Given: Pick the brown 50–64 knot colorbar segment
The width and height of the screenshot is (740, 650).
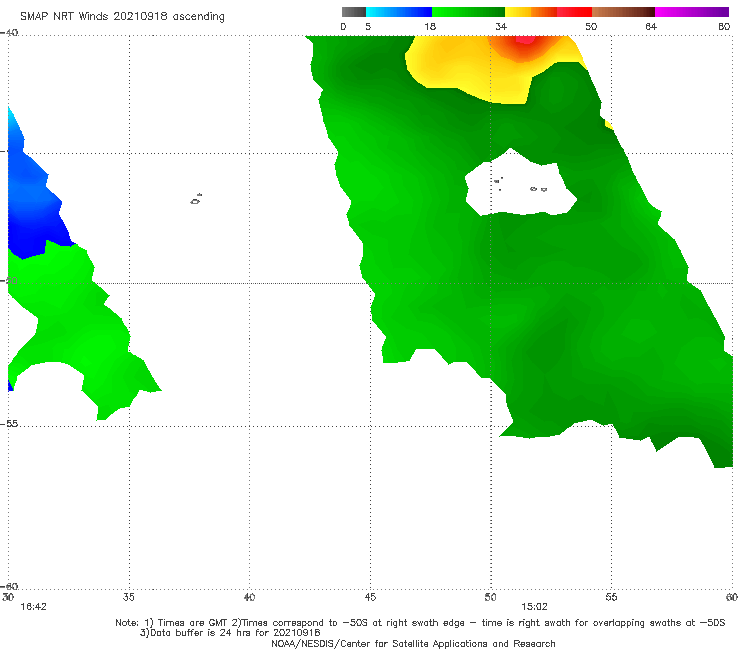Looking at the screenshot, I should [x=623, y=12].
